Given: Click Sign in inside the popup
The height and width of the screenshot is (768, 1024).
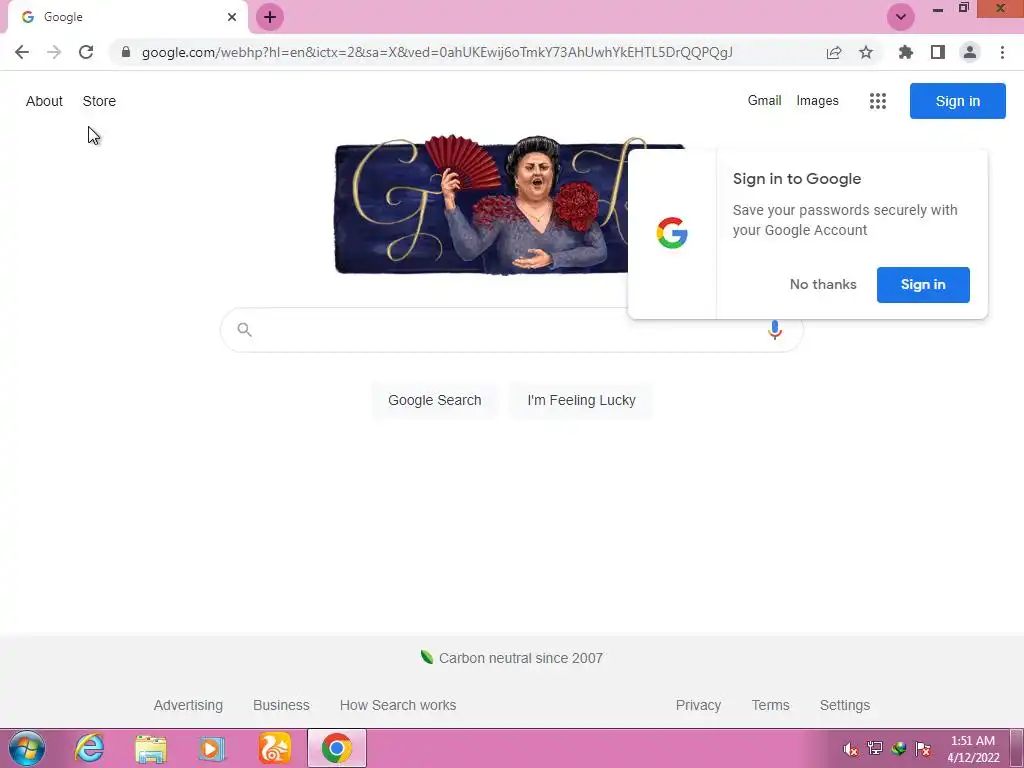Looking at the screenshot, I should 923,285.
